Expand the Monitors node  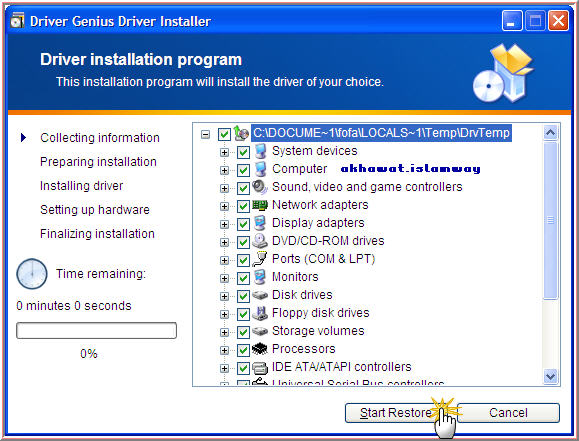[x=224, y=278]
